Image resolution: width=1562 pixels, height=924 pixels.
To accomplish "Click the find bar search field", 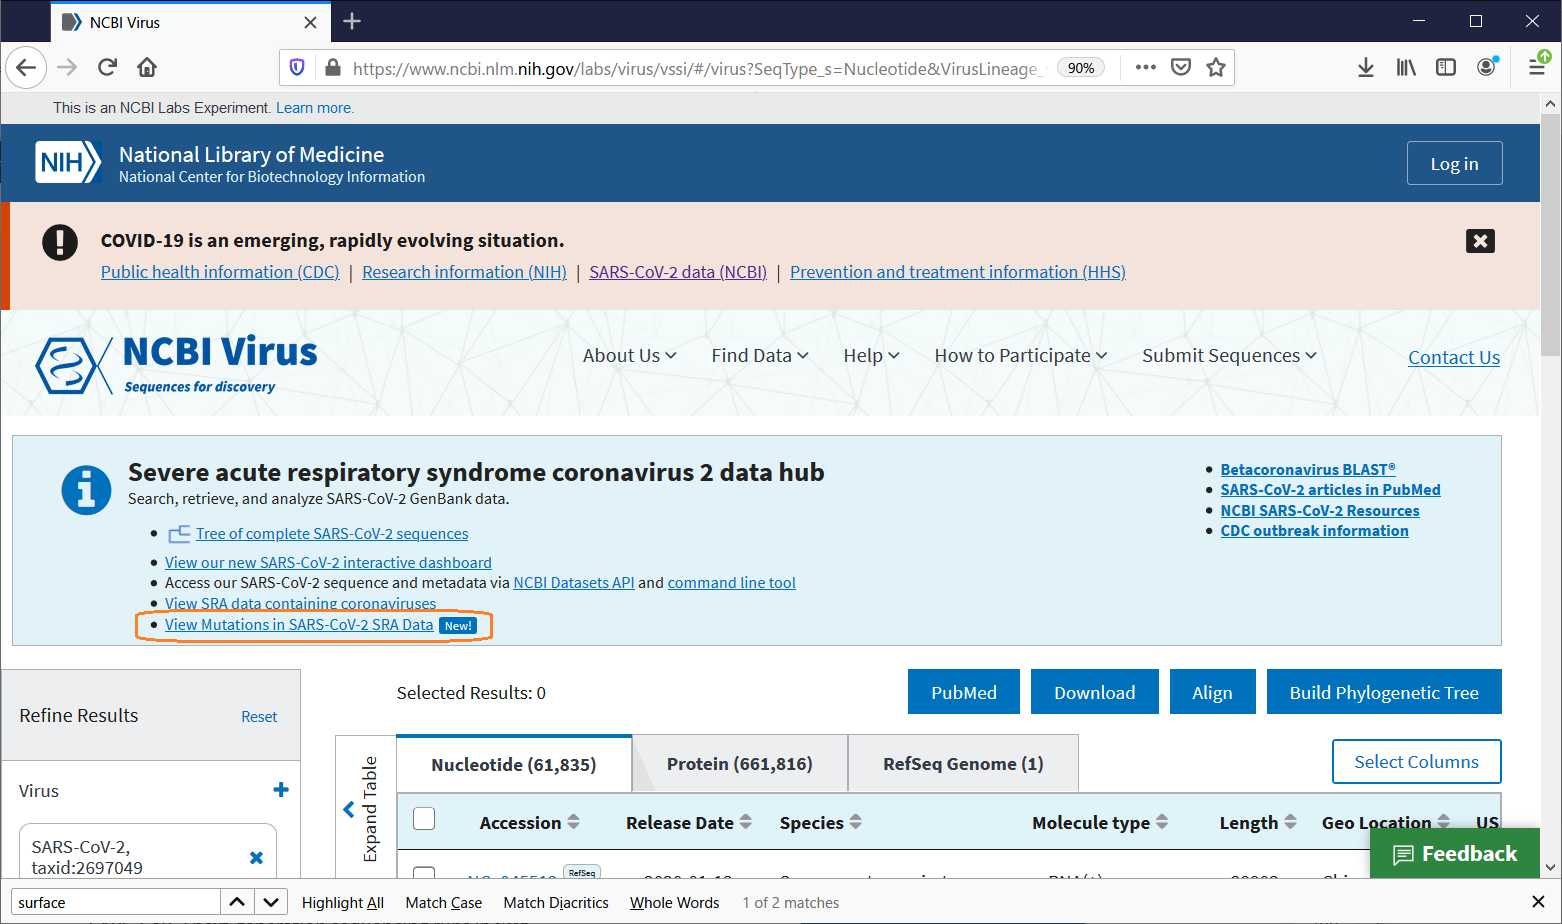I will pos(115,902).
